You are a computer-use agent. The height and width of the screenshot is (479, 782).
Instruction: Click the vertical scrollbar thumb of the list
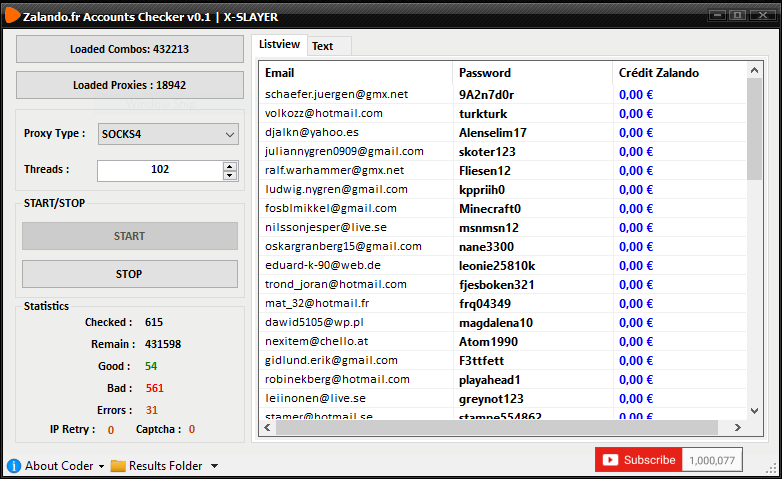[x=755, y=129]
